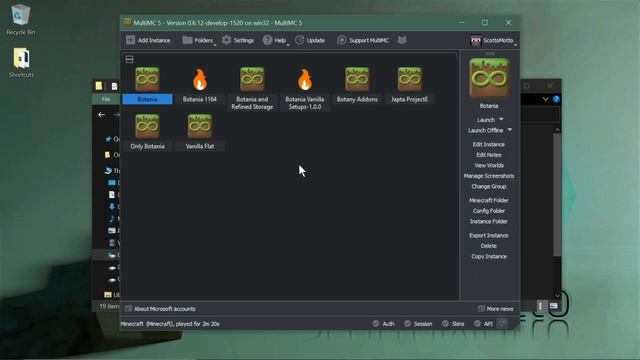Viewport: 640px width, 360px height.
Task: Click the help icon in File Explorer
Action: (x=556, y=99)
